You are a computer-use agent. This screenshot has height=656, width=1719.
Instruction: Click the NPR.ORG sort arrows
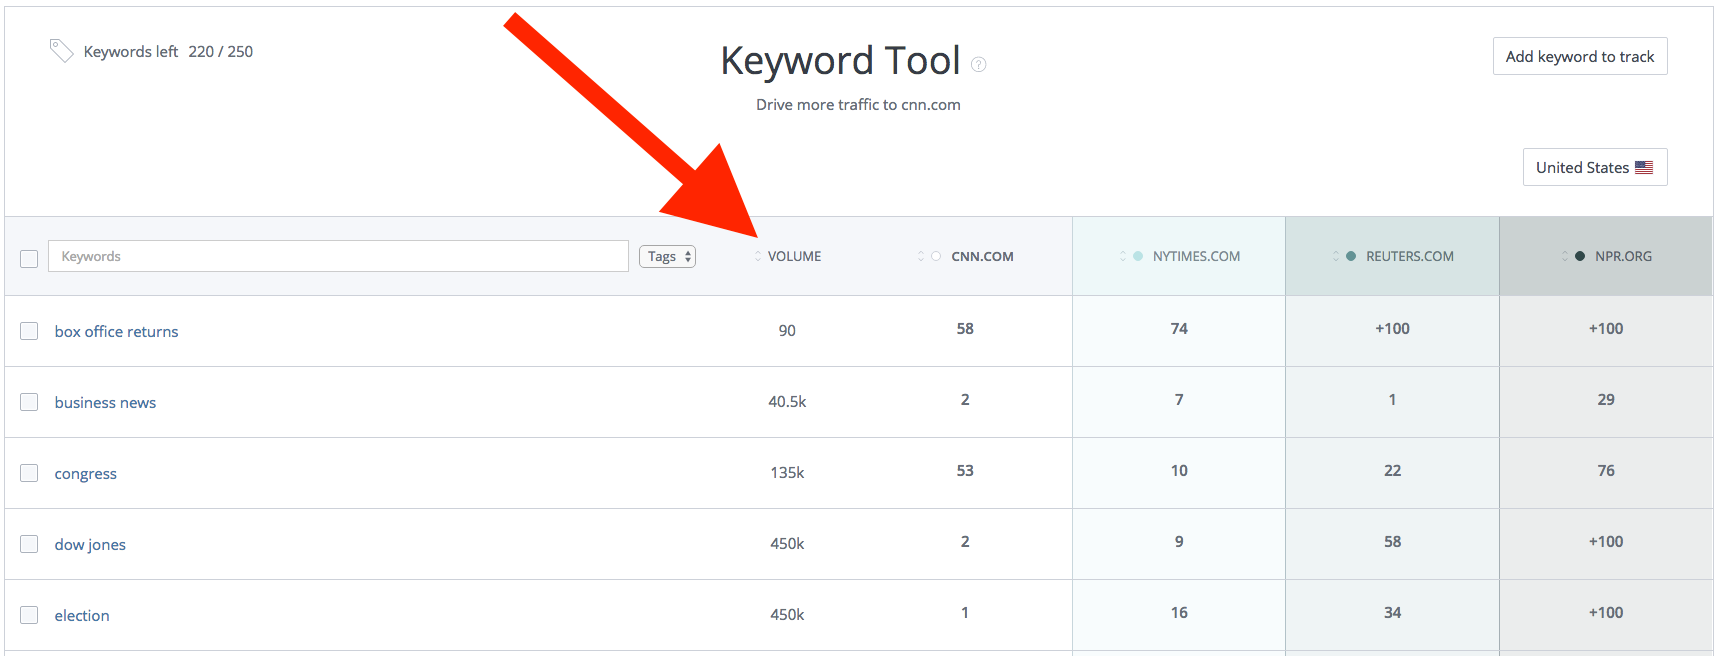pyautogui.click(x=1565, y=256)
